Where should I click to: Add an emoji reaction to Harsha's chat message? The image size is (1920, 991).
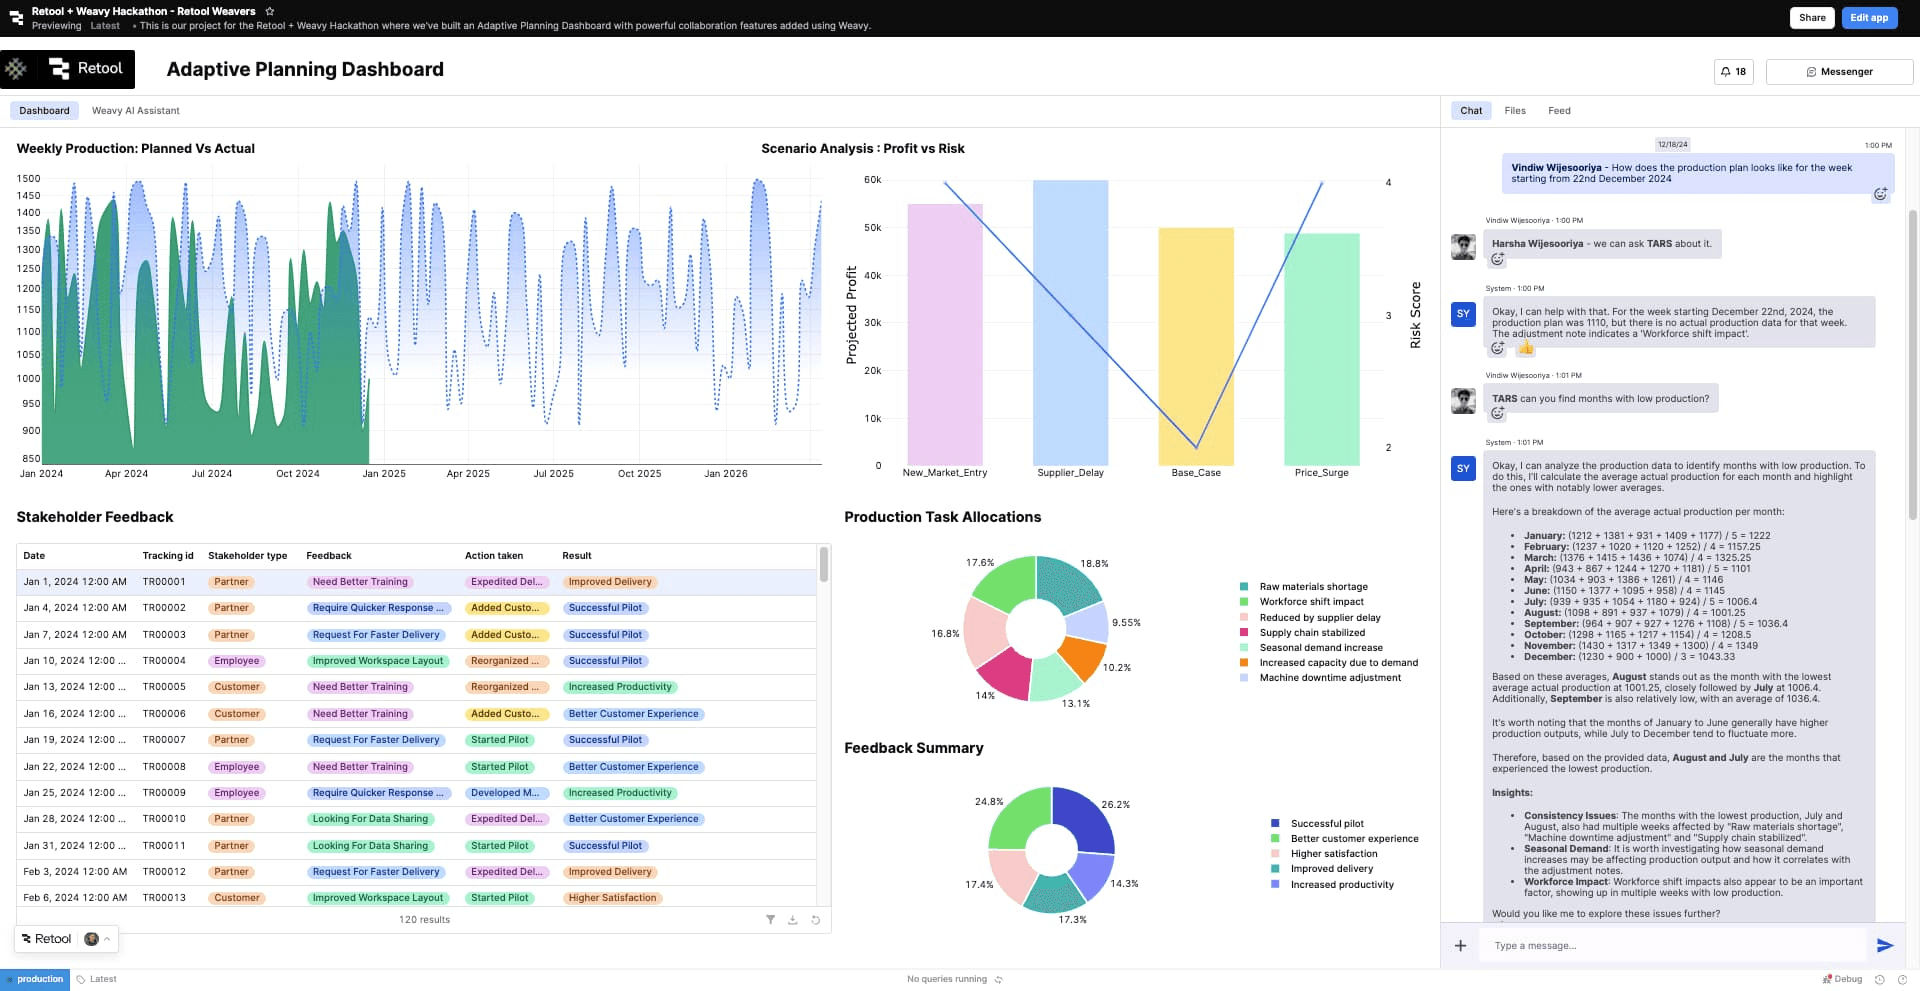click(x=1498, y=260)
